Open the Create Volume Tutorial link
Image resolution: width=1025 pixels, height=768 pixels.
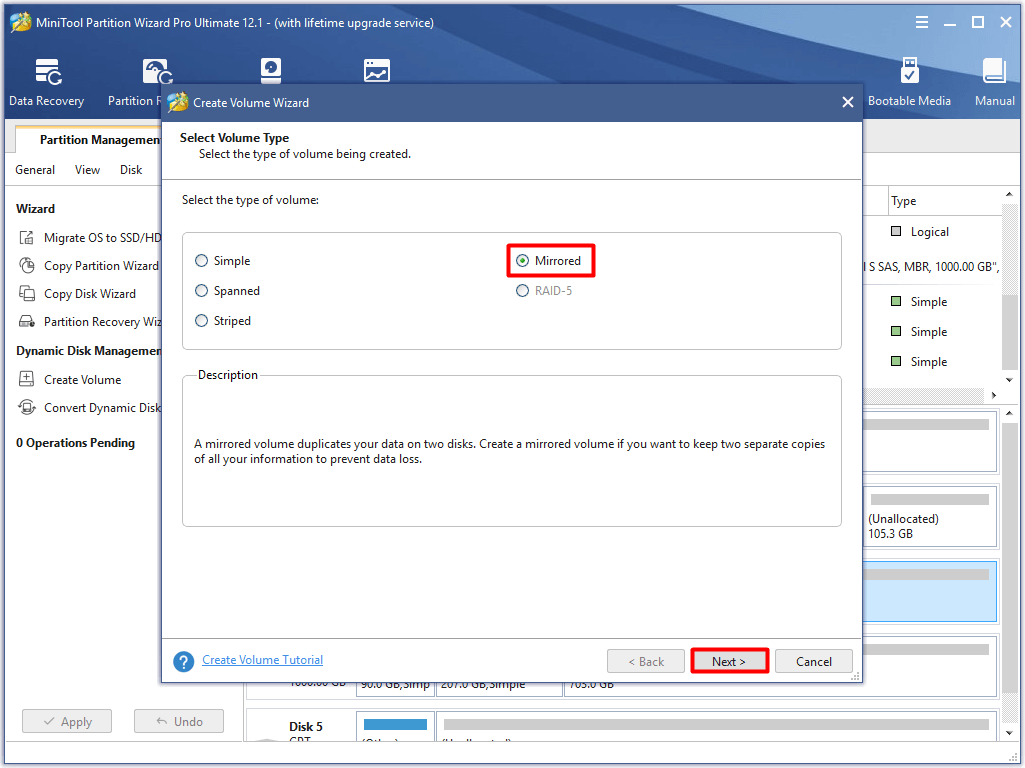click(262, 660)
